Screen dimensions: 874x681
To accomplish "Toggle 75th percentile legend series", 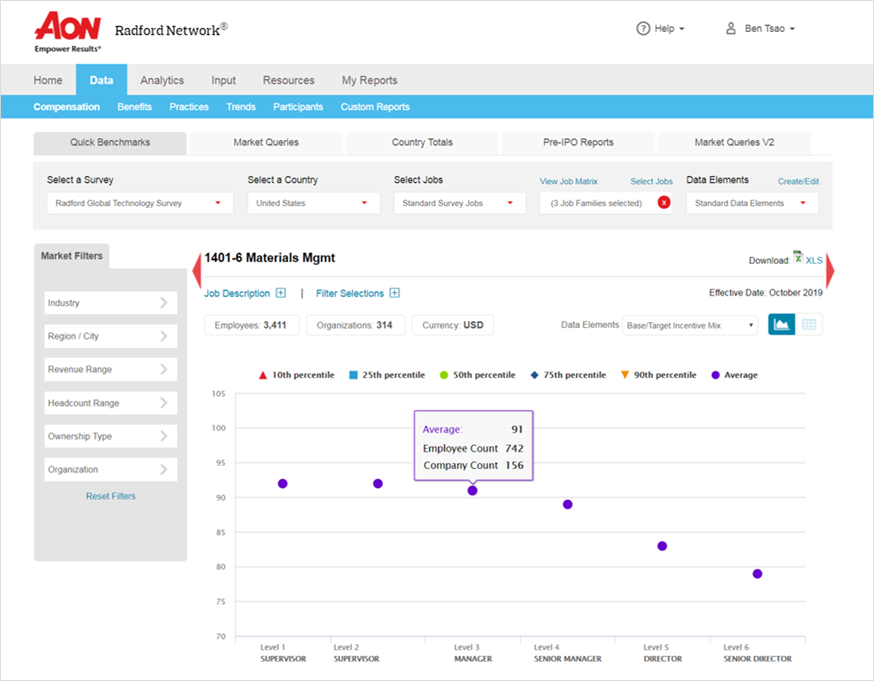I will click(x=568, y=375).
